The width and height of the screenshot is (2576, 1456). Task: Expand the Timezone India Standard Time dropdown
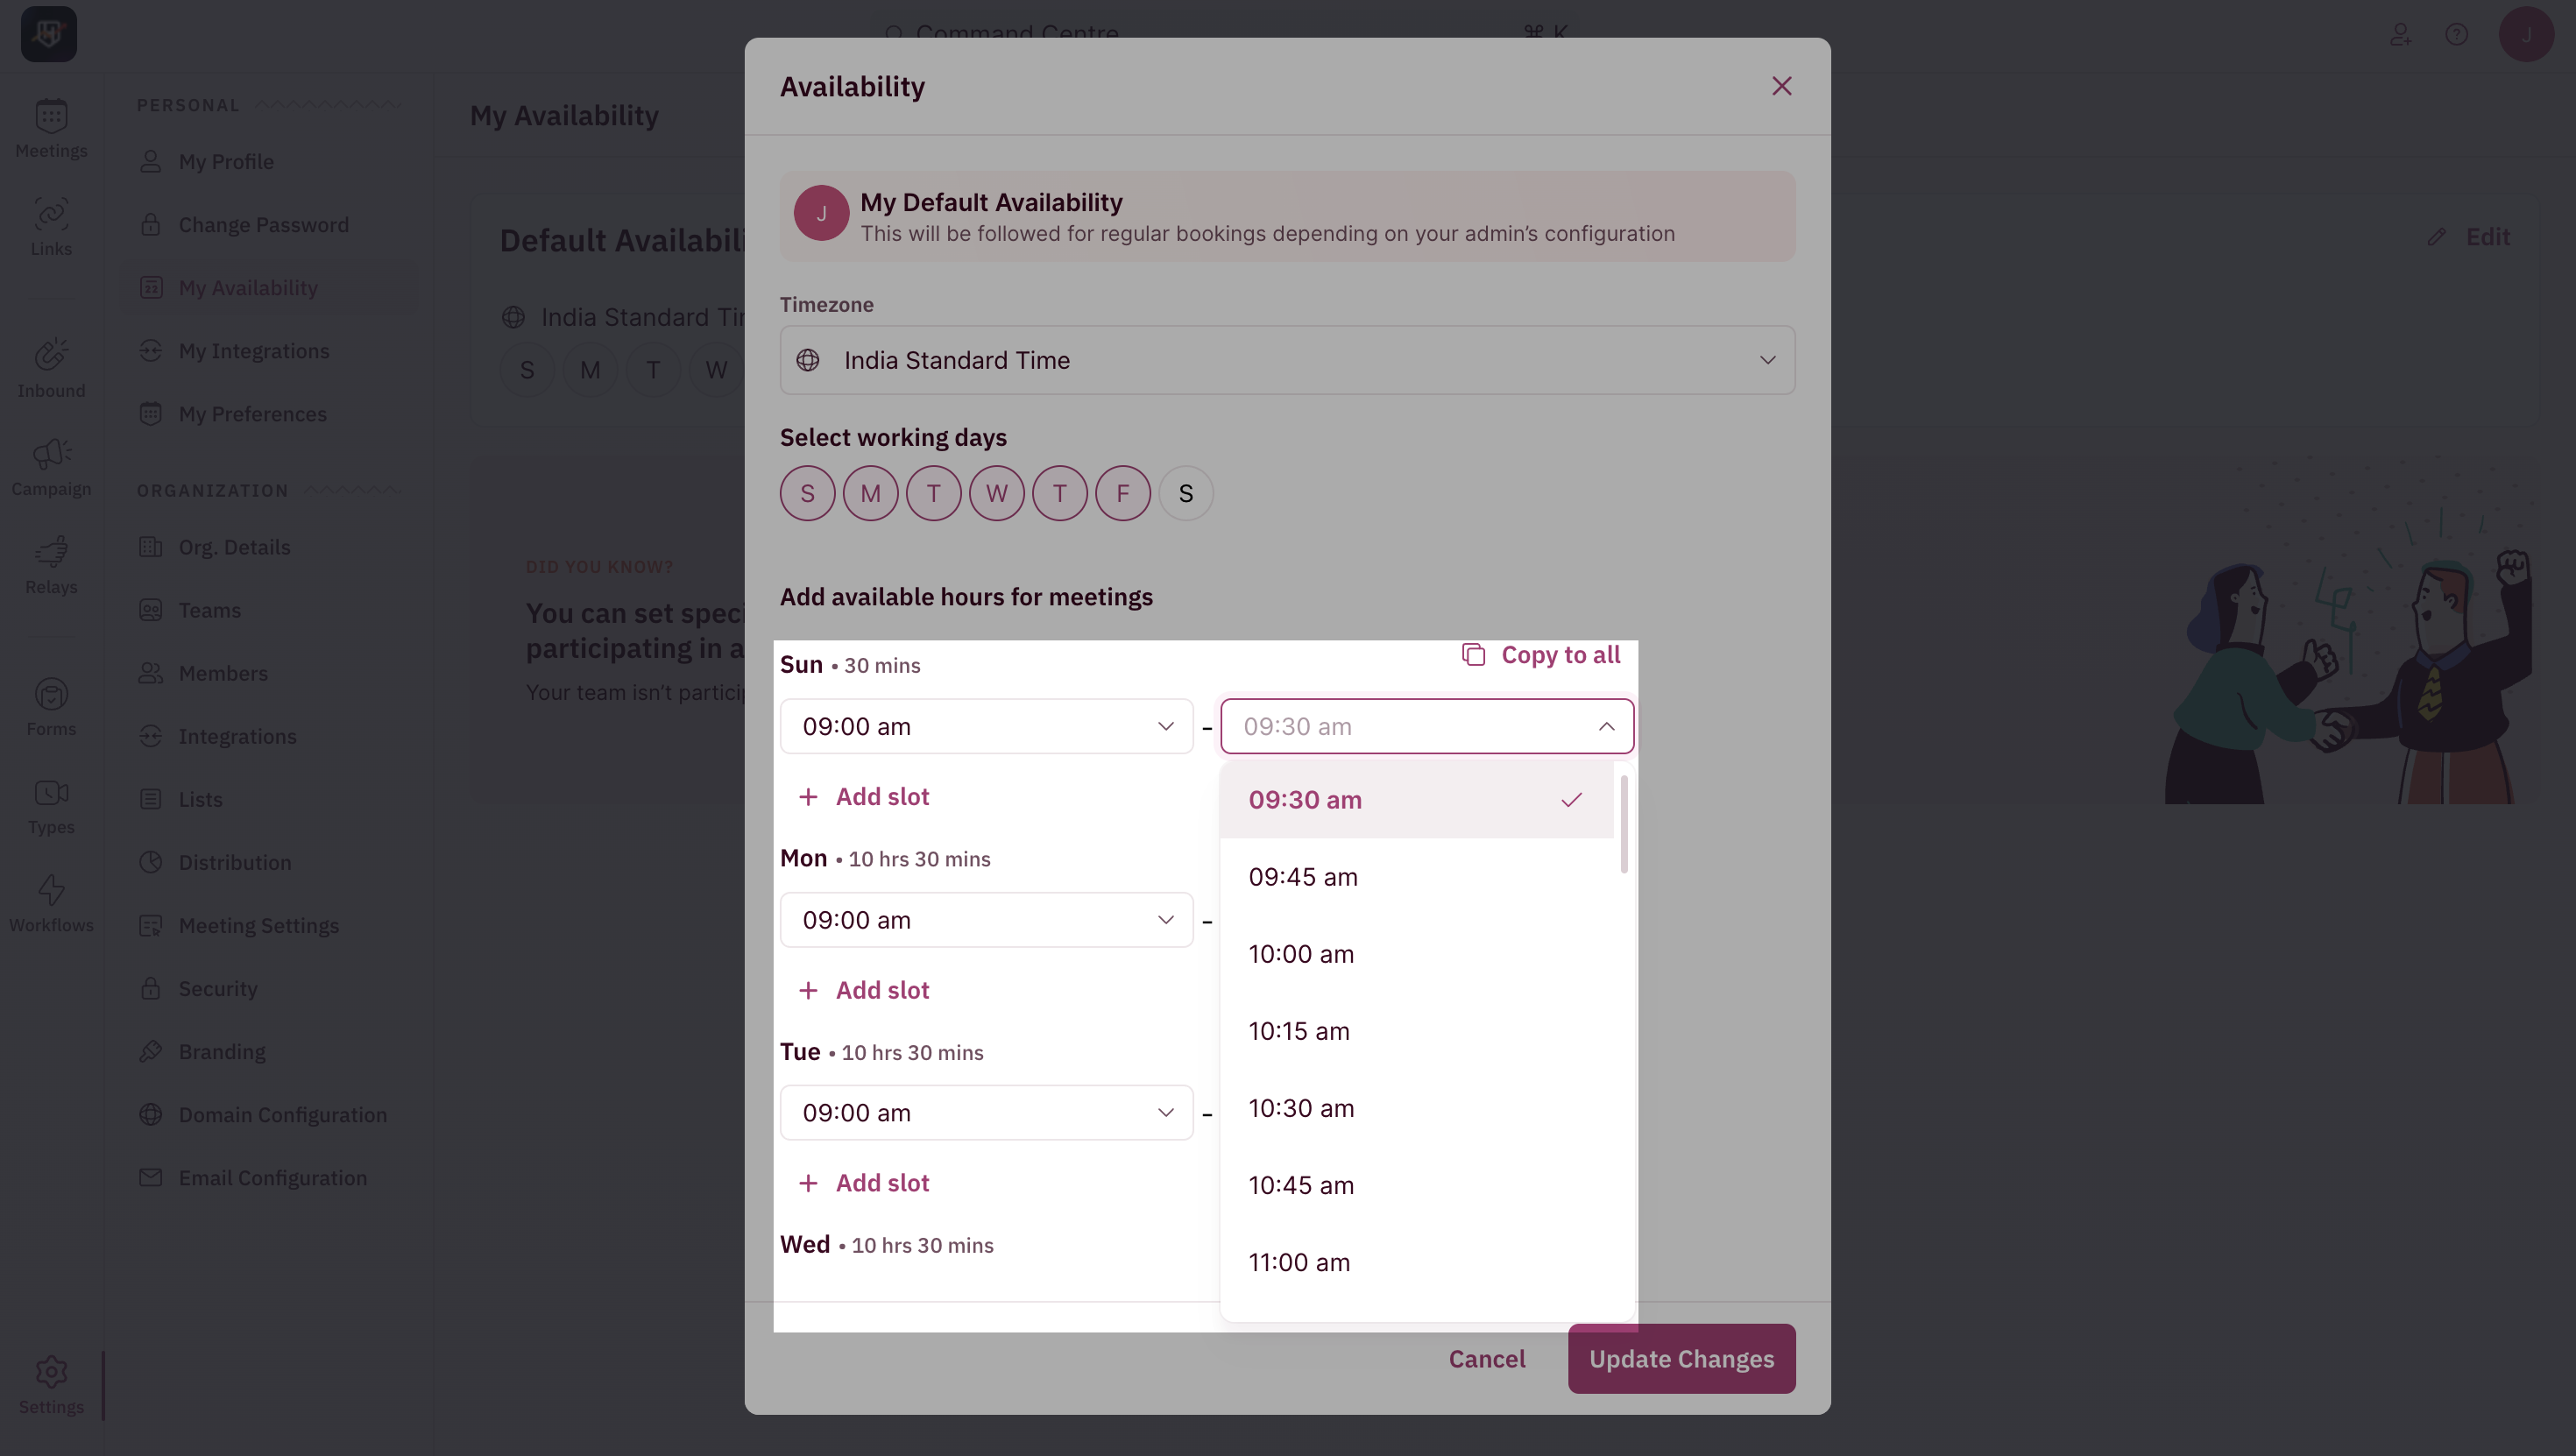[x=1288, y=360]
